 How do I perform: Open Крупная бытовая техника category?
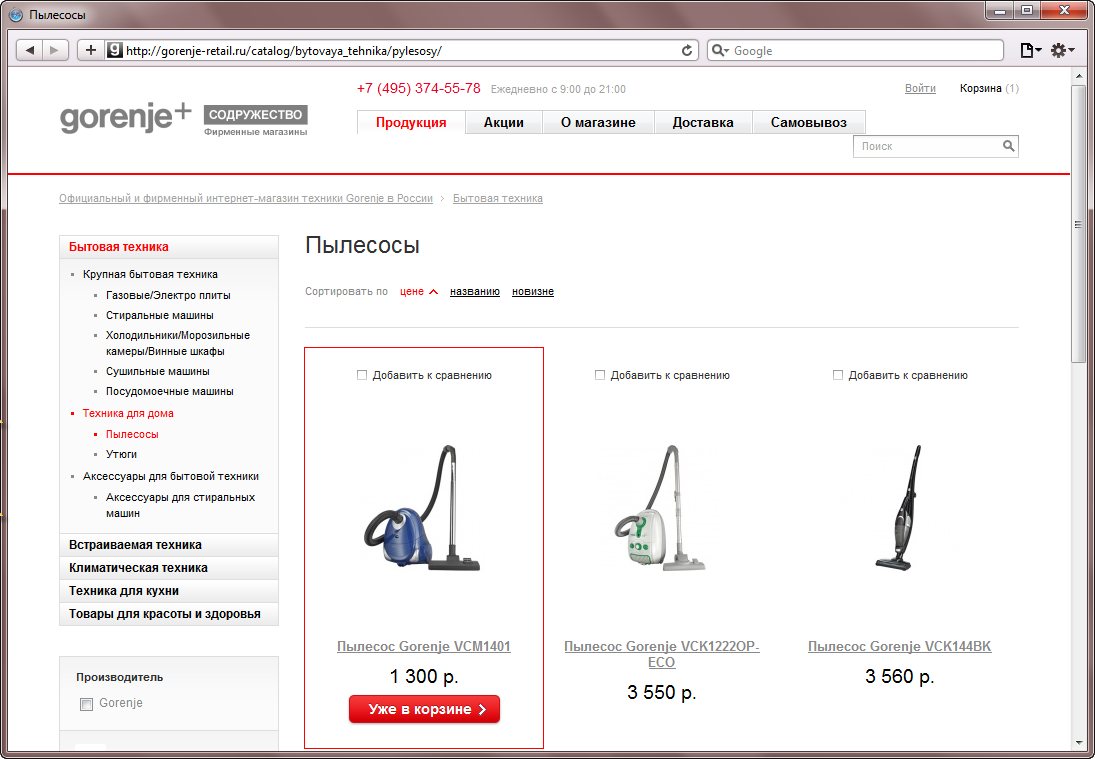point(150,274)
